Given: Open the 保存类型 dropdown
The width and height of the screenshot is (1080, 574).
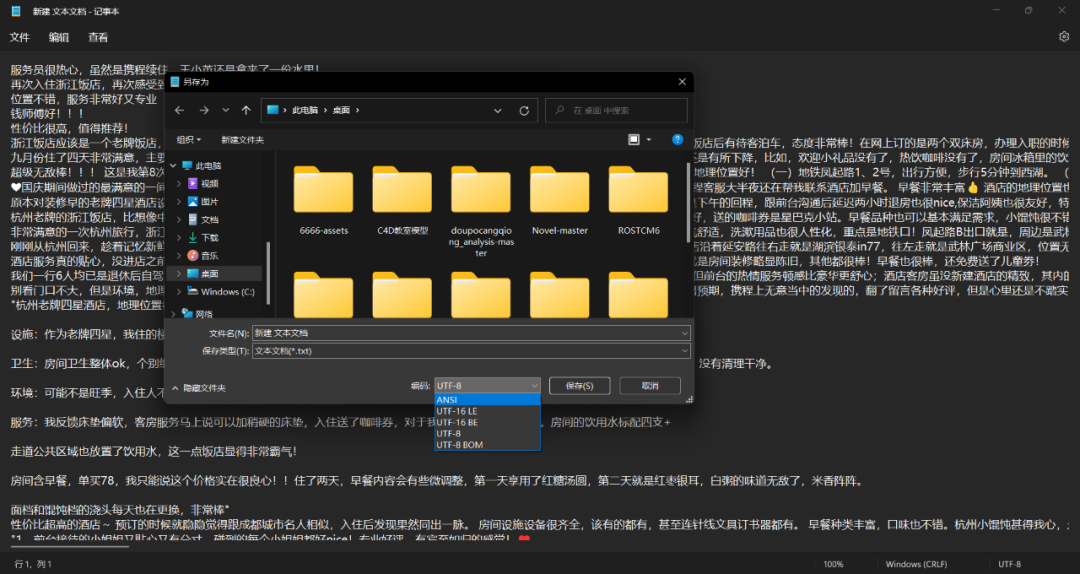Looking at the screenshot, I should click(x=684, y=351).
